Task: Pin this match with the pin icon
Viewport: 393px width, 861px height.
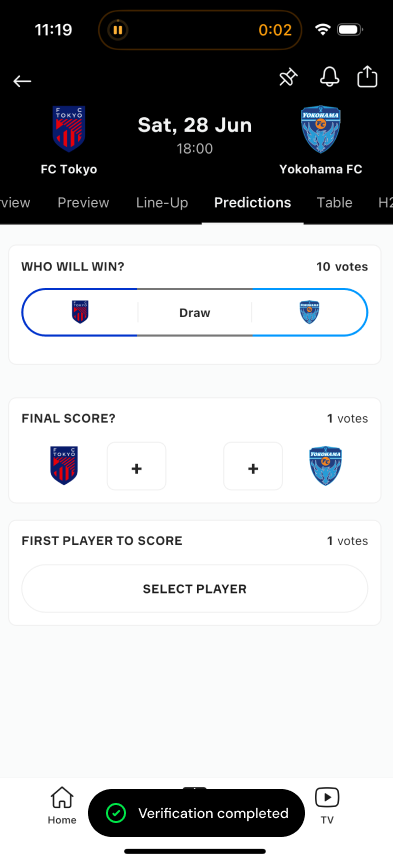Action: pyautogui.click(x=288, y=78)
